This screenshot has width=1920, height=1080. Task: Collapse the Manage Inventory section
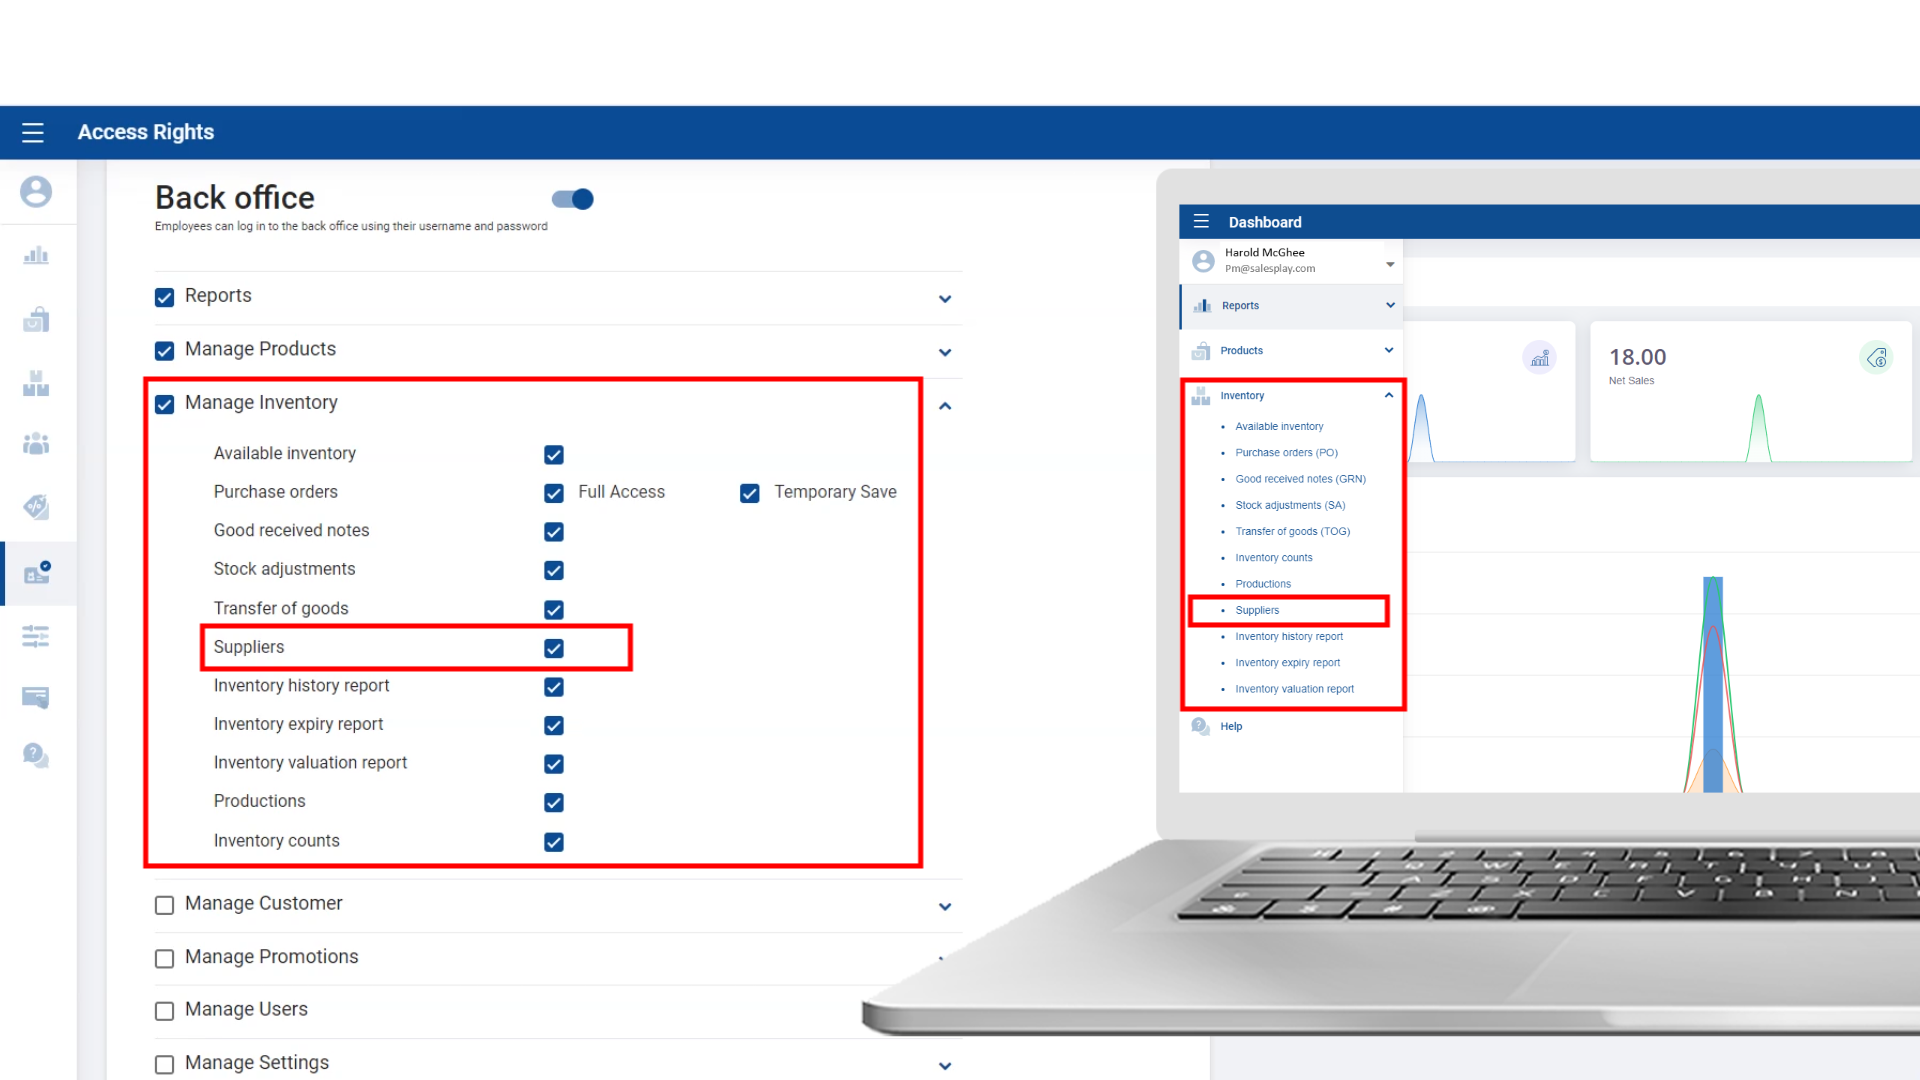click(945, 406)
